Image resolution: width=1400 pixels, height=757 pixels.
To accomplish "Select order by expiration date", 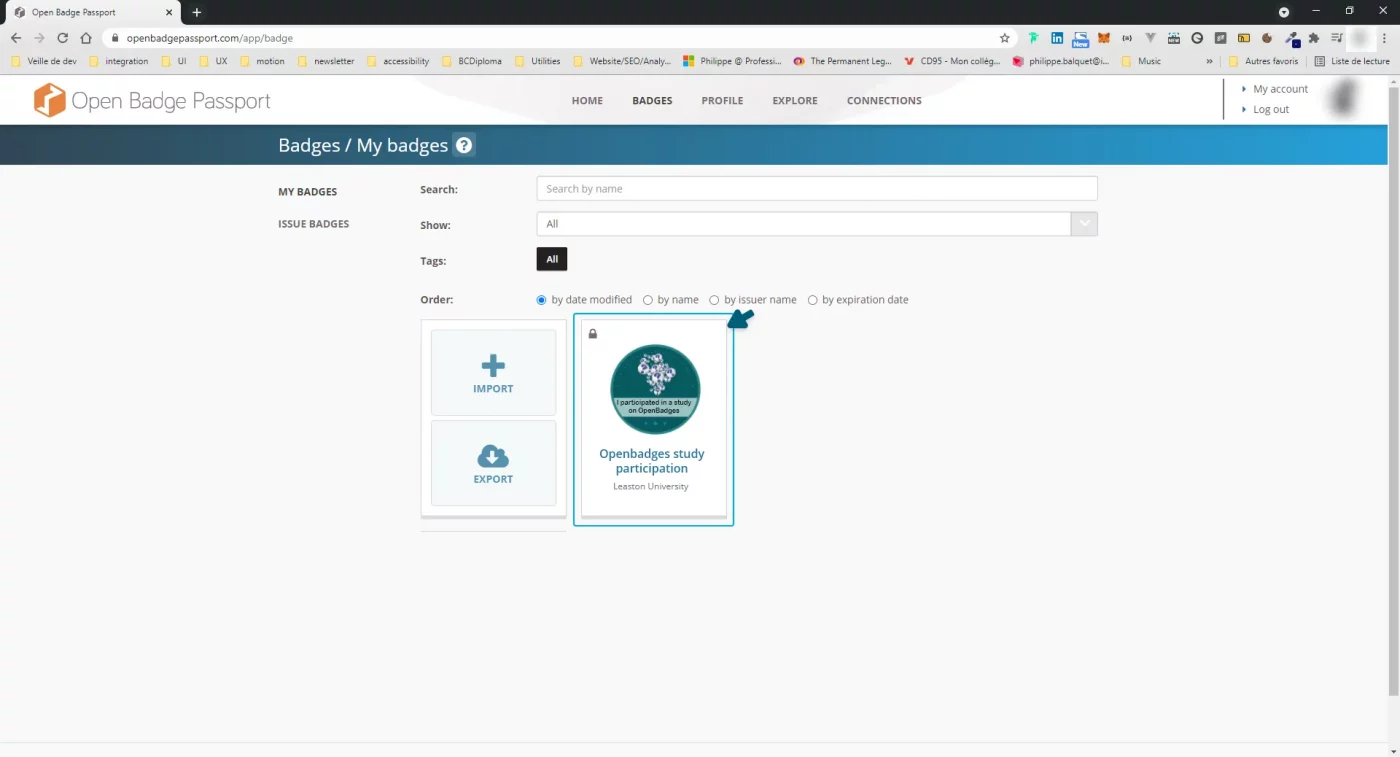I will pos(813,300).
